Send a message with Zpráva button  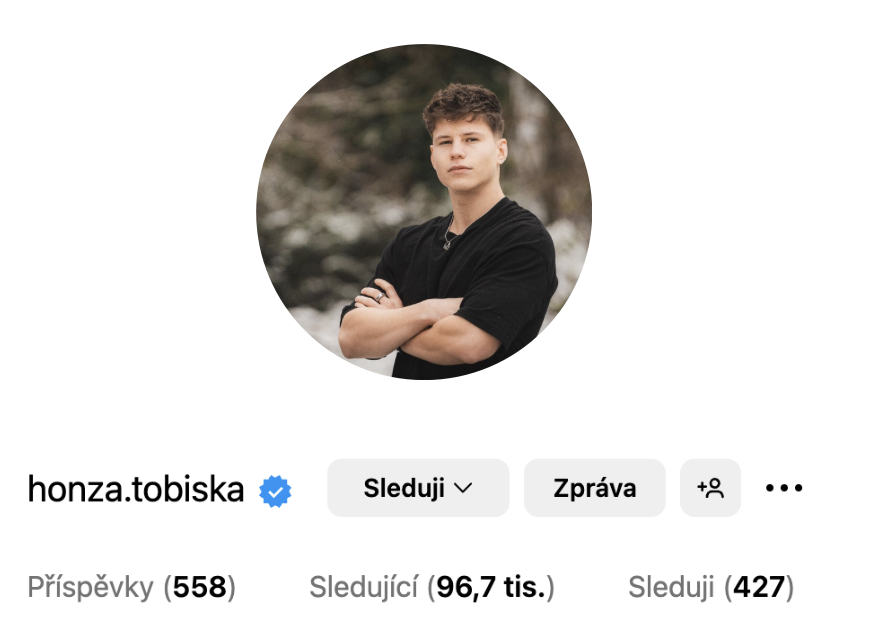pos(594,488)
